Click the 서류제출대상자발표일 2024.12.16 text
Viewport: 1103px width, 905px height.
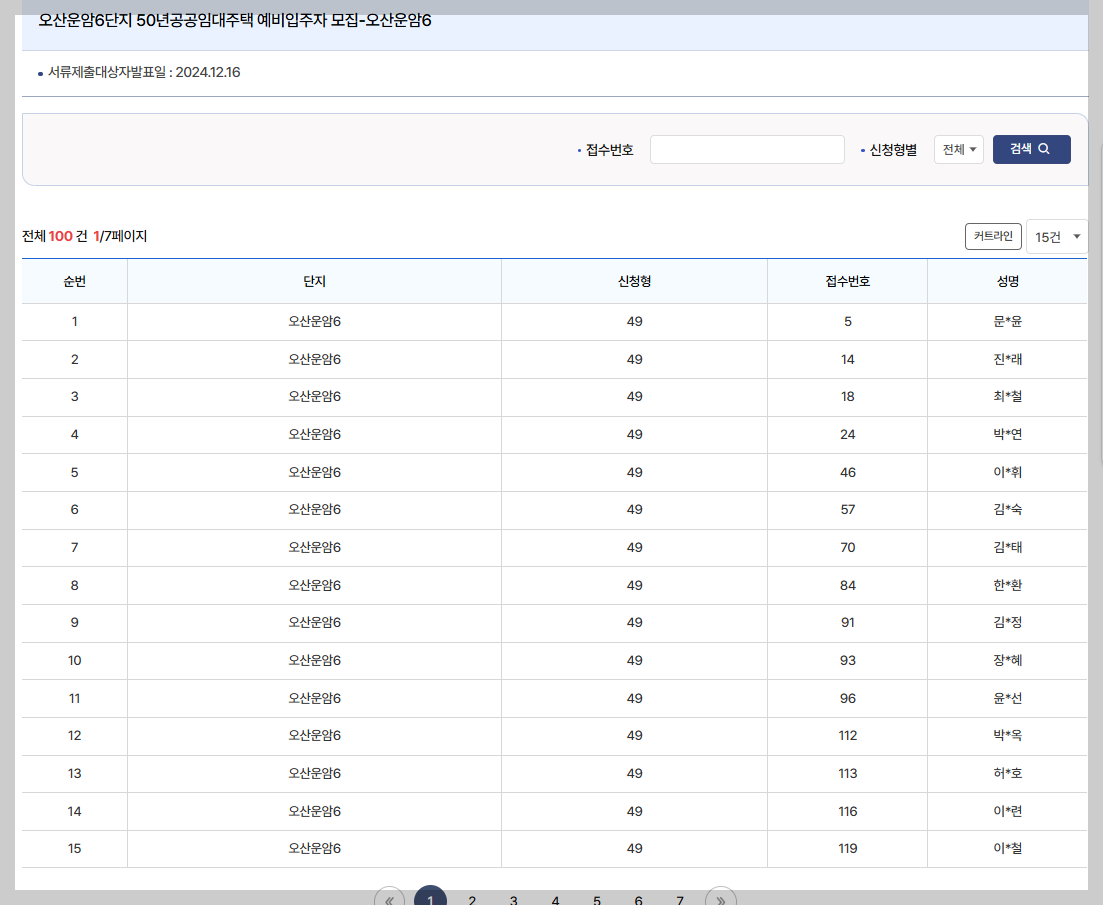[144, 72]
